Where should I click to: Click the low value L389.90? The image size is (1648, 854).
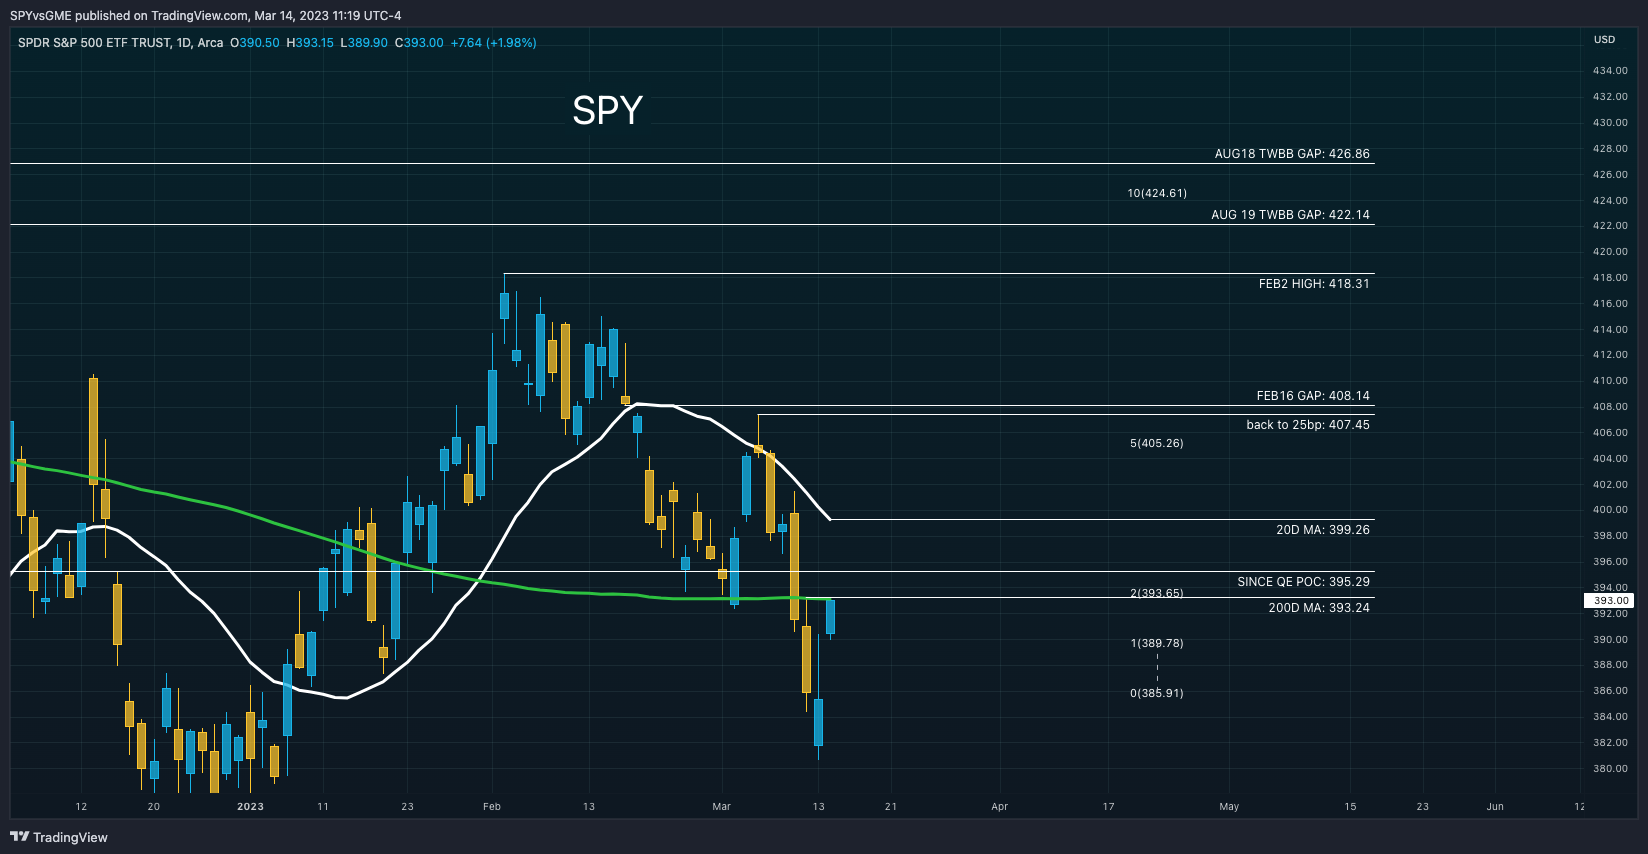(364, 43)
